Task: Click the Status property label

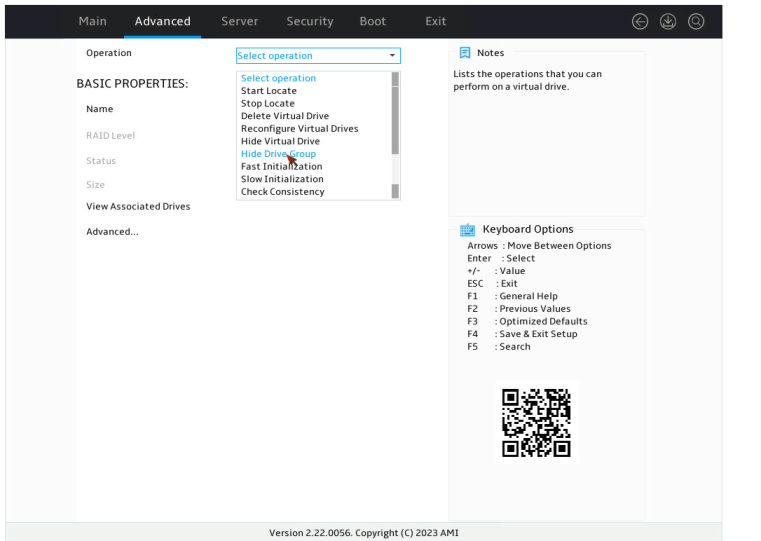Action: (x=101, y=161)
